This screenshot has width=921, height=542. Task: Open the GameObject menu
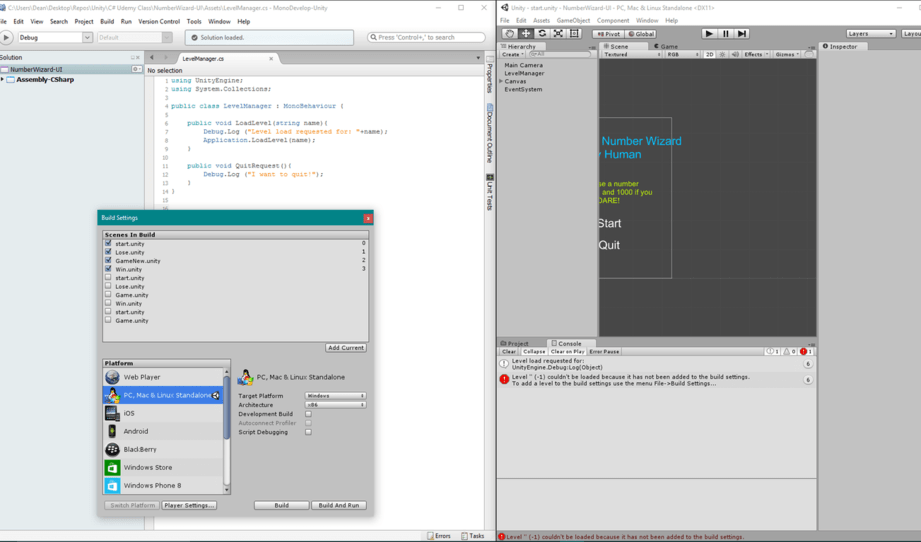[573, 20]
